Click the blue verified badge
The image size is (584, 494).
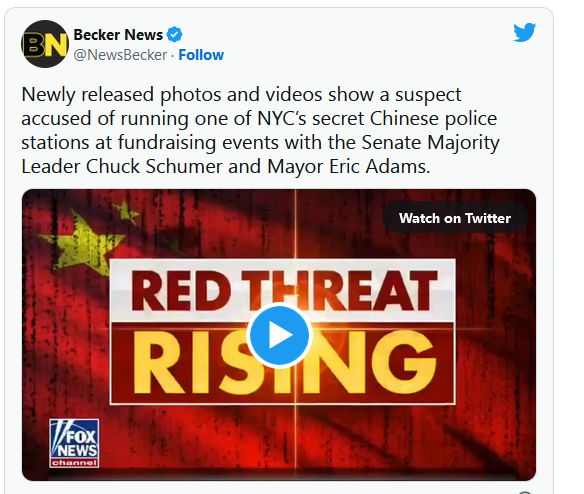point(174,35)
